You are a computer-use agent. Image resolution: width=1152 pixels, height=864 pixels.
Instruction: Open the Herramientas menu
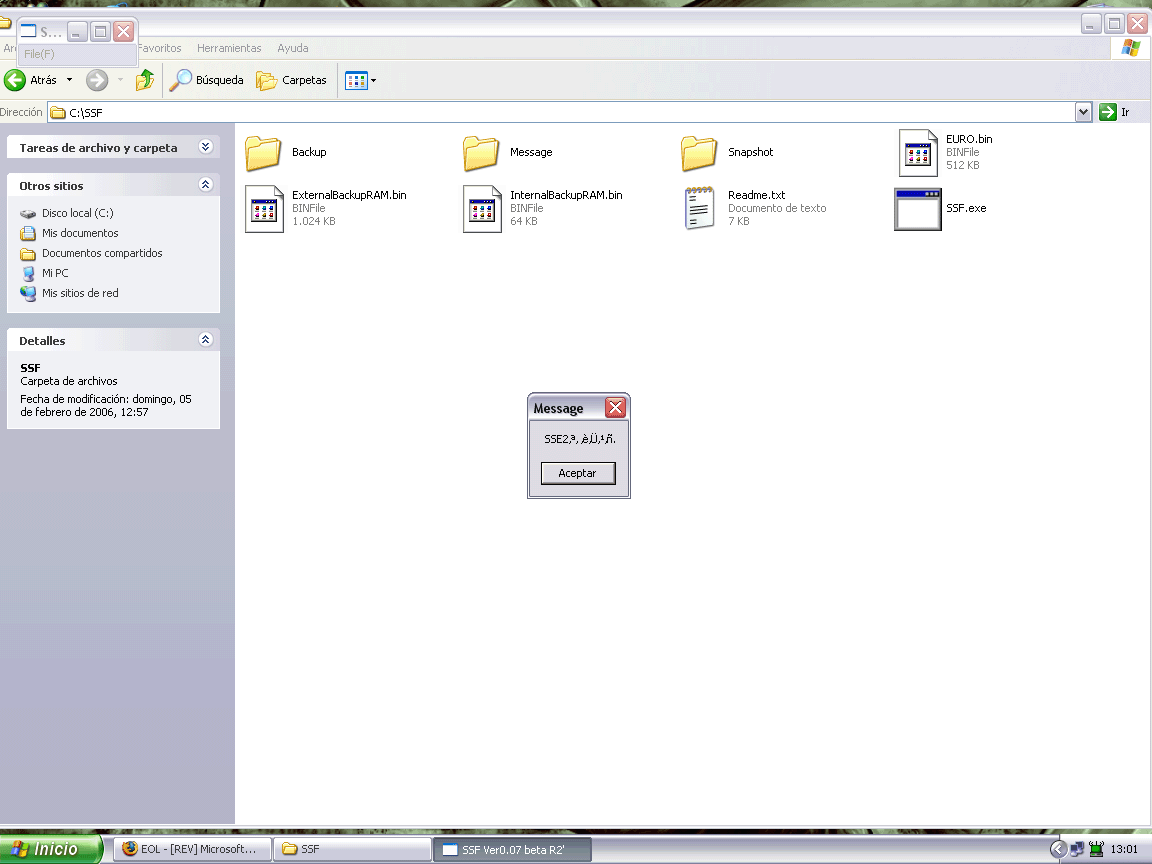pyautogui.click(x=229, y=48)
